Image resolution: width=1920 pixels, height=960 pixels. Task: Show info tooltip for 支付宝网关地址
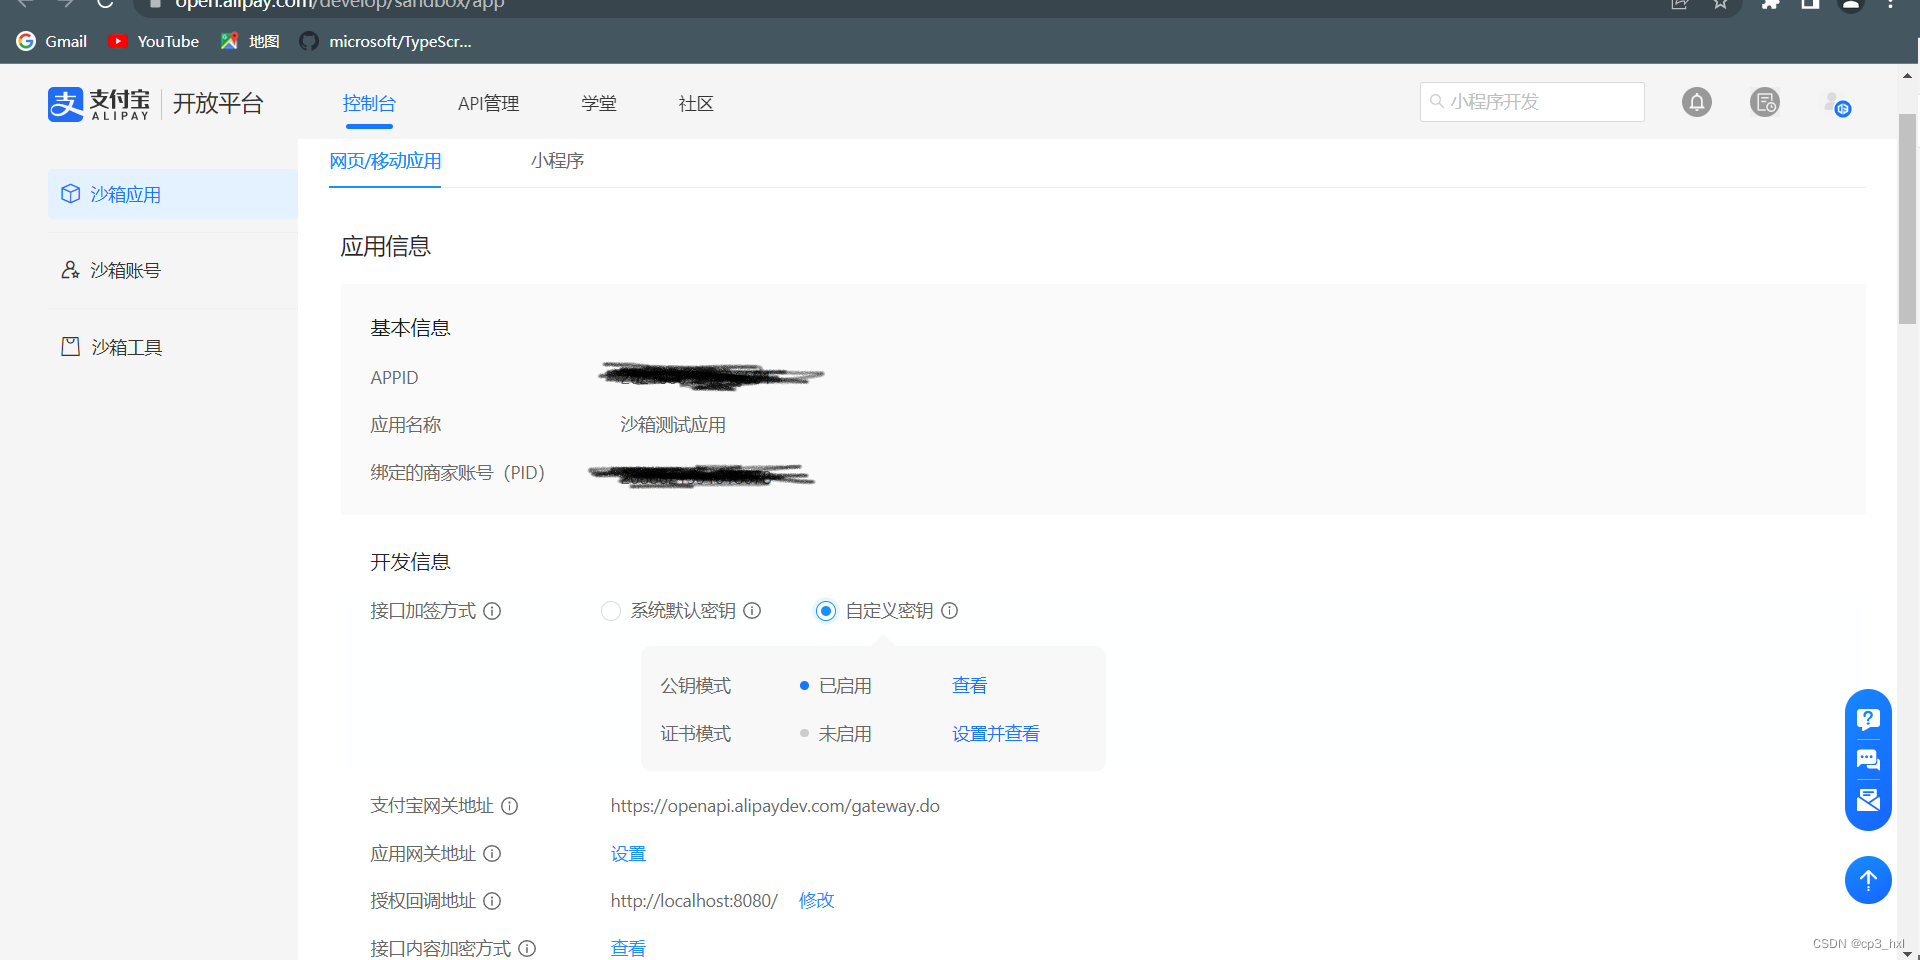tap(509, 806)
